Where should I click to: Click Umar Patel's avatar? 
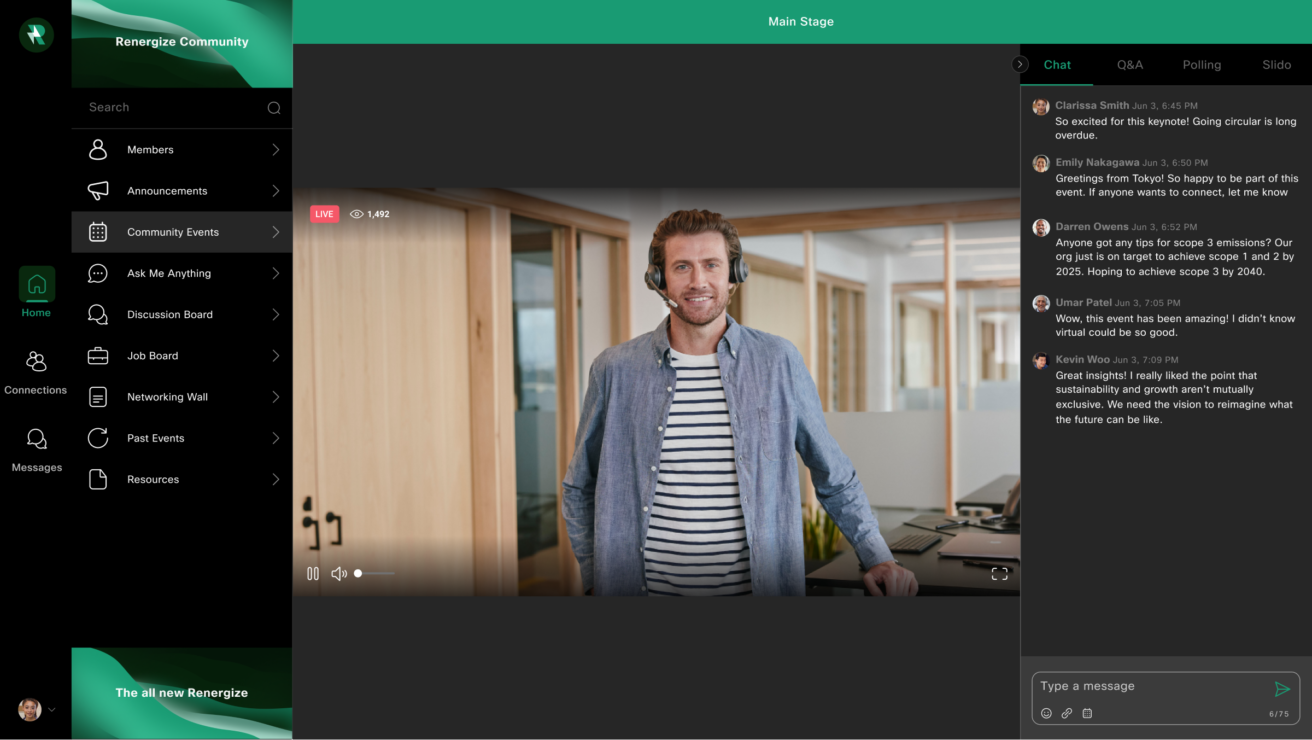(1041, 304)
